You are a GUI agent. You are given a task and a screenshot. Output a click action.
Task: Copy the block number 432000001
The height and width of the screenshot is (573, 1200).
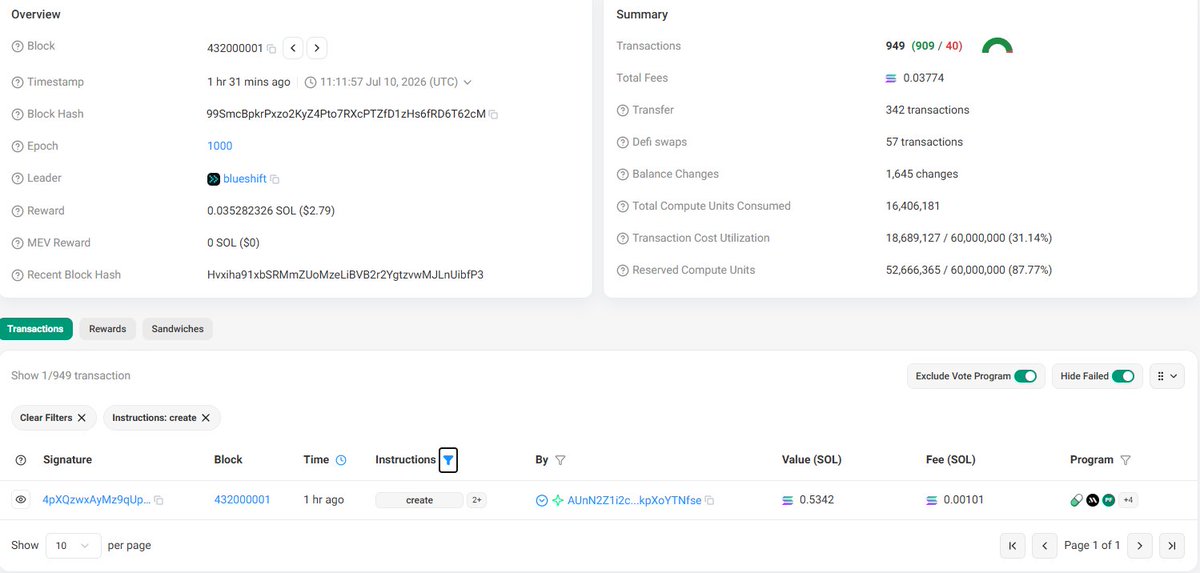coord(271,48)
